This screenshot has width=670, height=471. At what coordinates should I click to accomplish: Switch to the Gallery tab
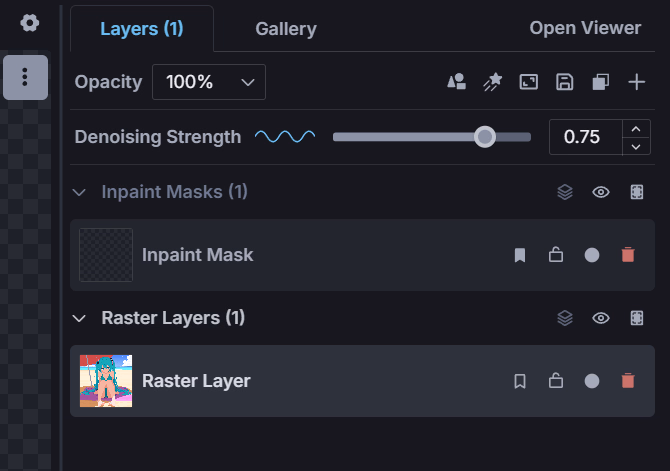point(286,29)
